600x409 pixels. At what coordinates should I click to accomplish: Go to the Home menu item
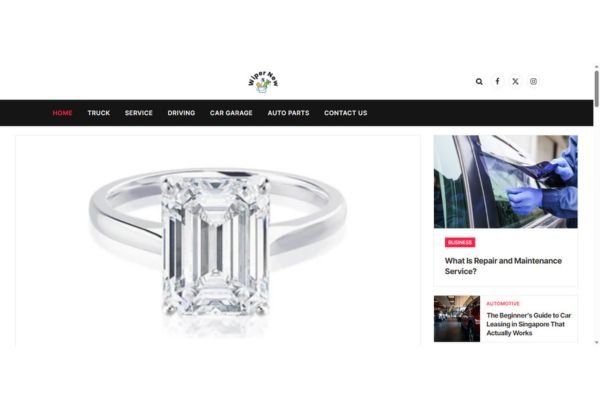point(62,113)
